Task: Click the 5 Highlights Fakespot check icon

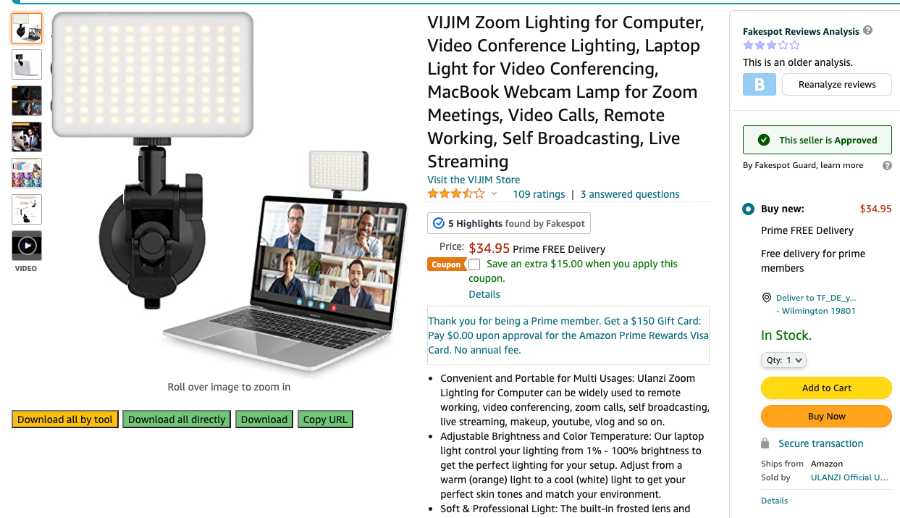Action: [439, 223]
